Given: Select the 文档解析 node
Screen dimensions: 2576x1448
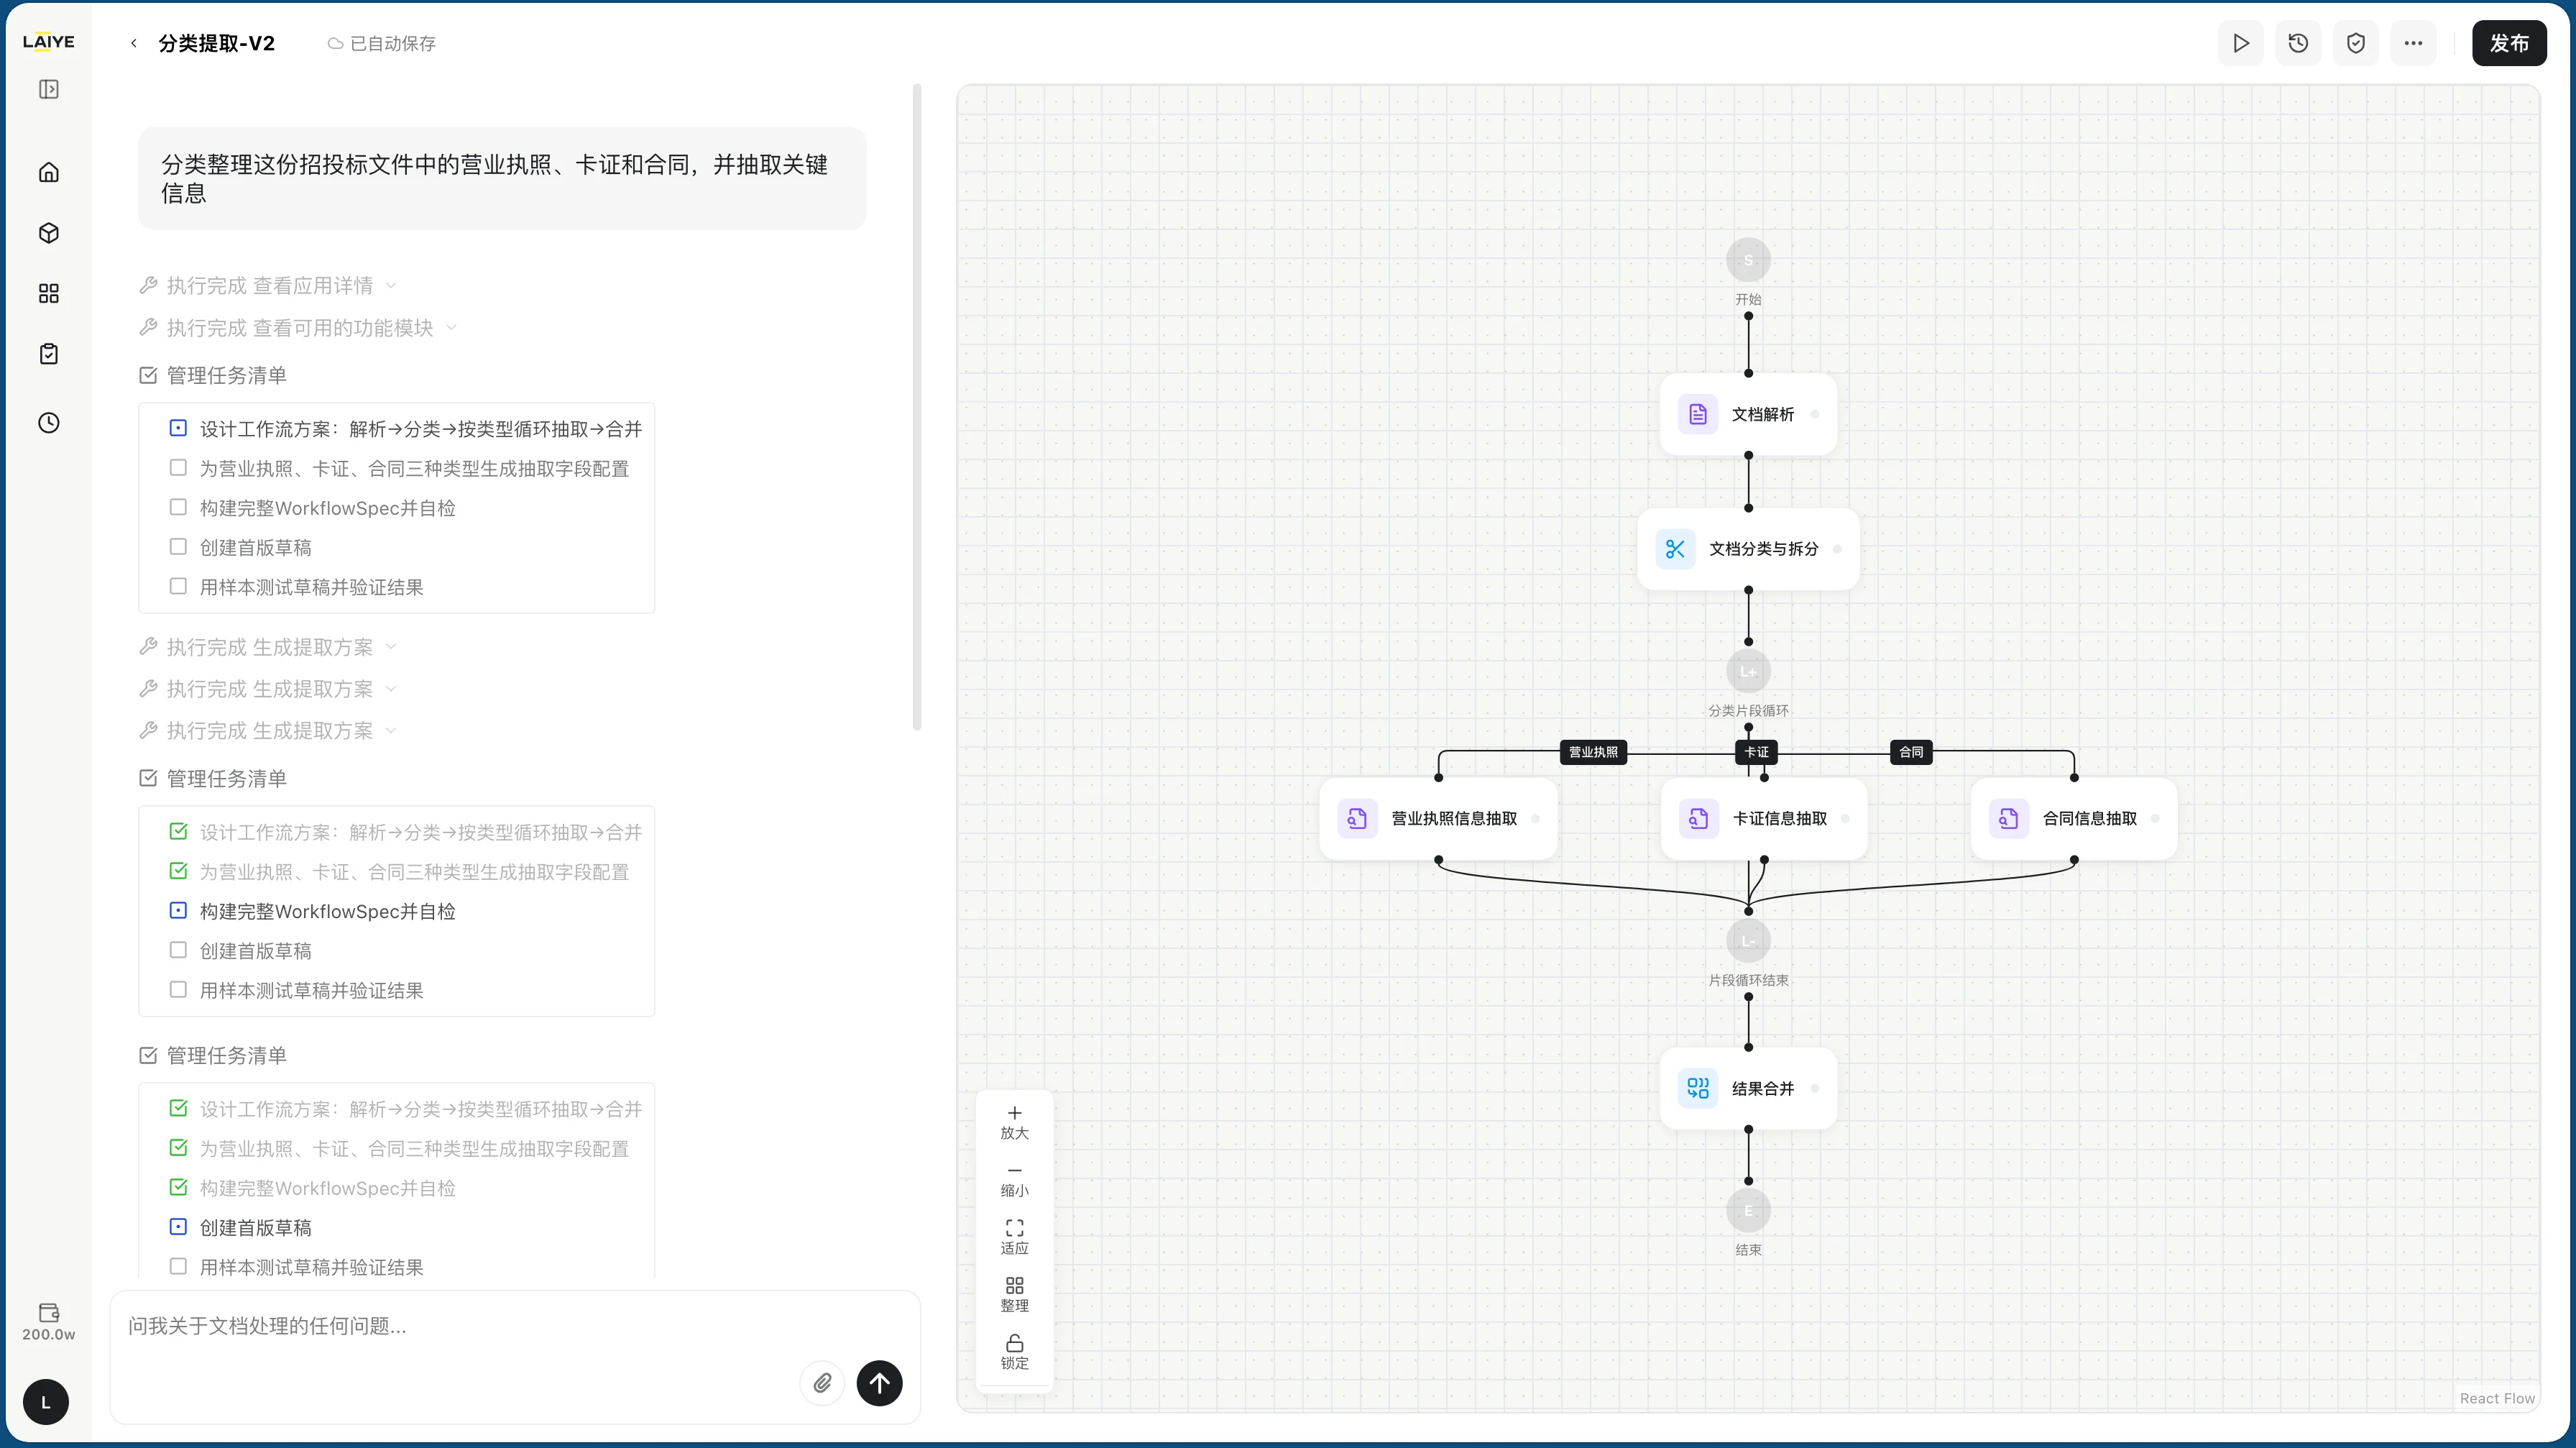Looking at the screenshot, I should pyautogui.click(x=1748, y=414).
